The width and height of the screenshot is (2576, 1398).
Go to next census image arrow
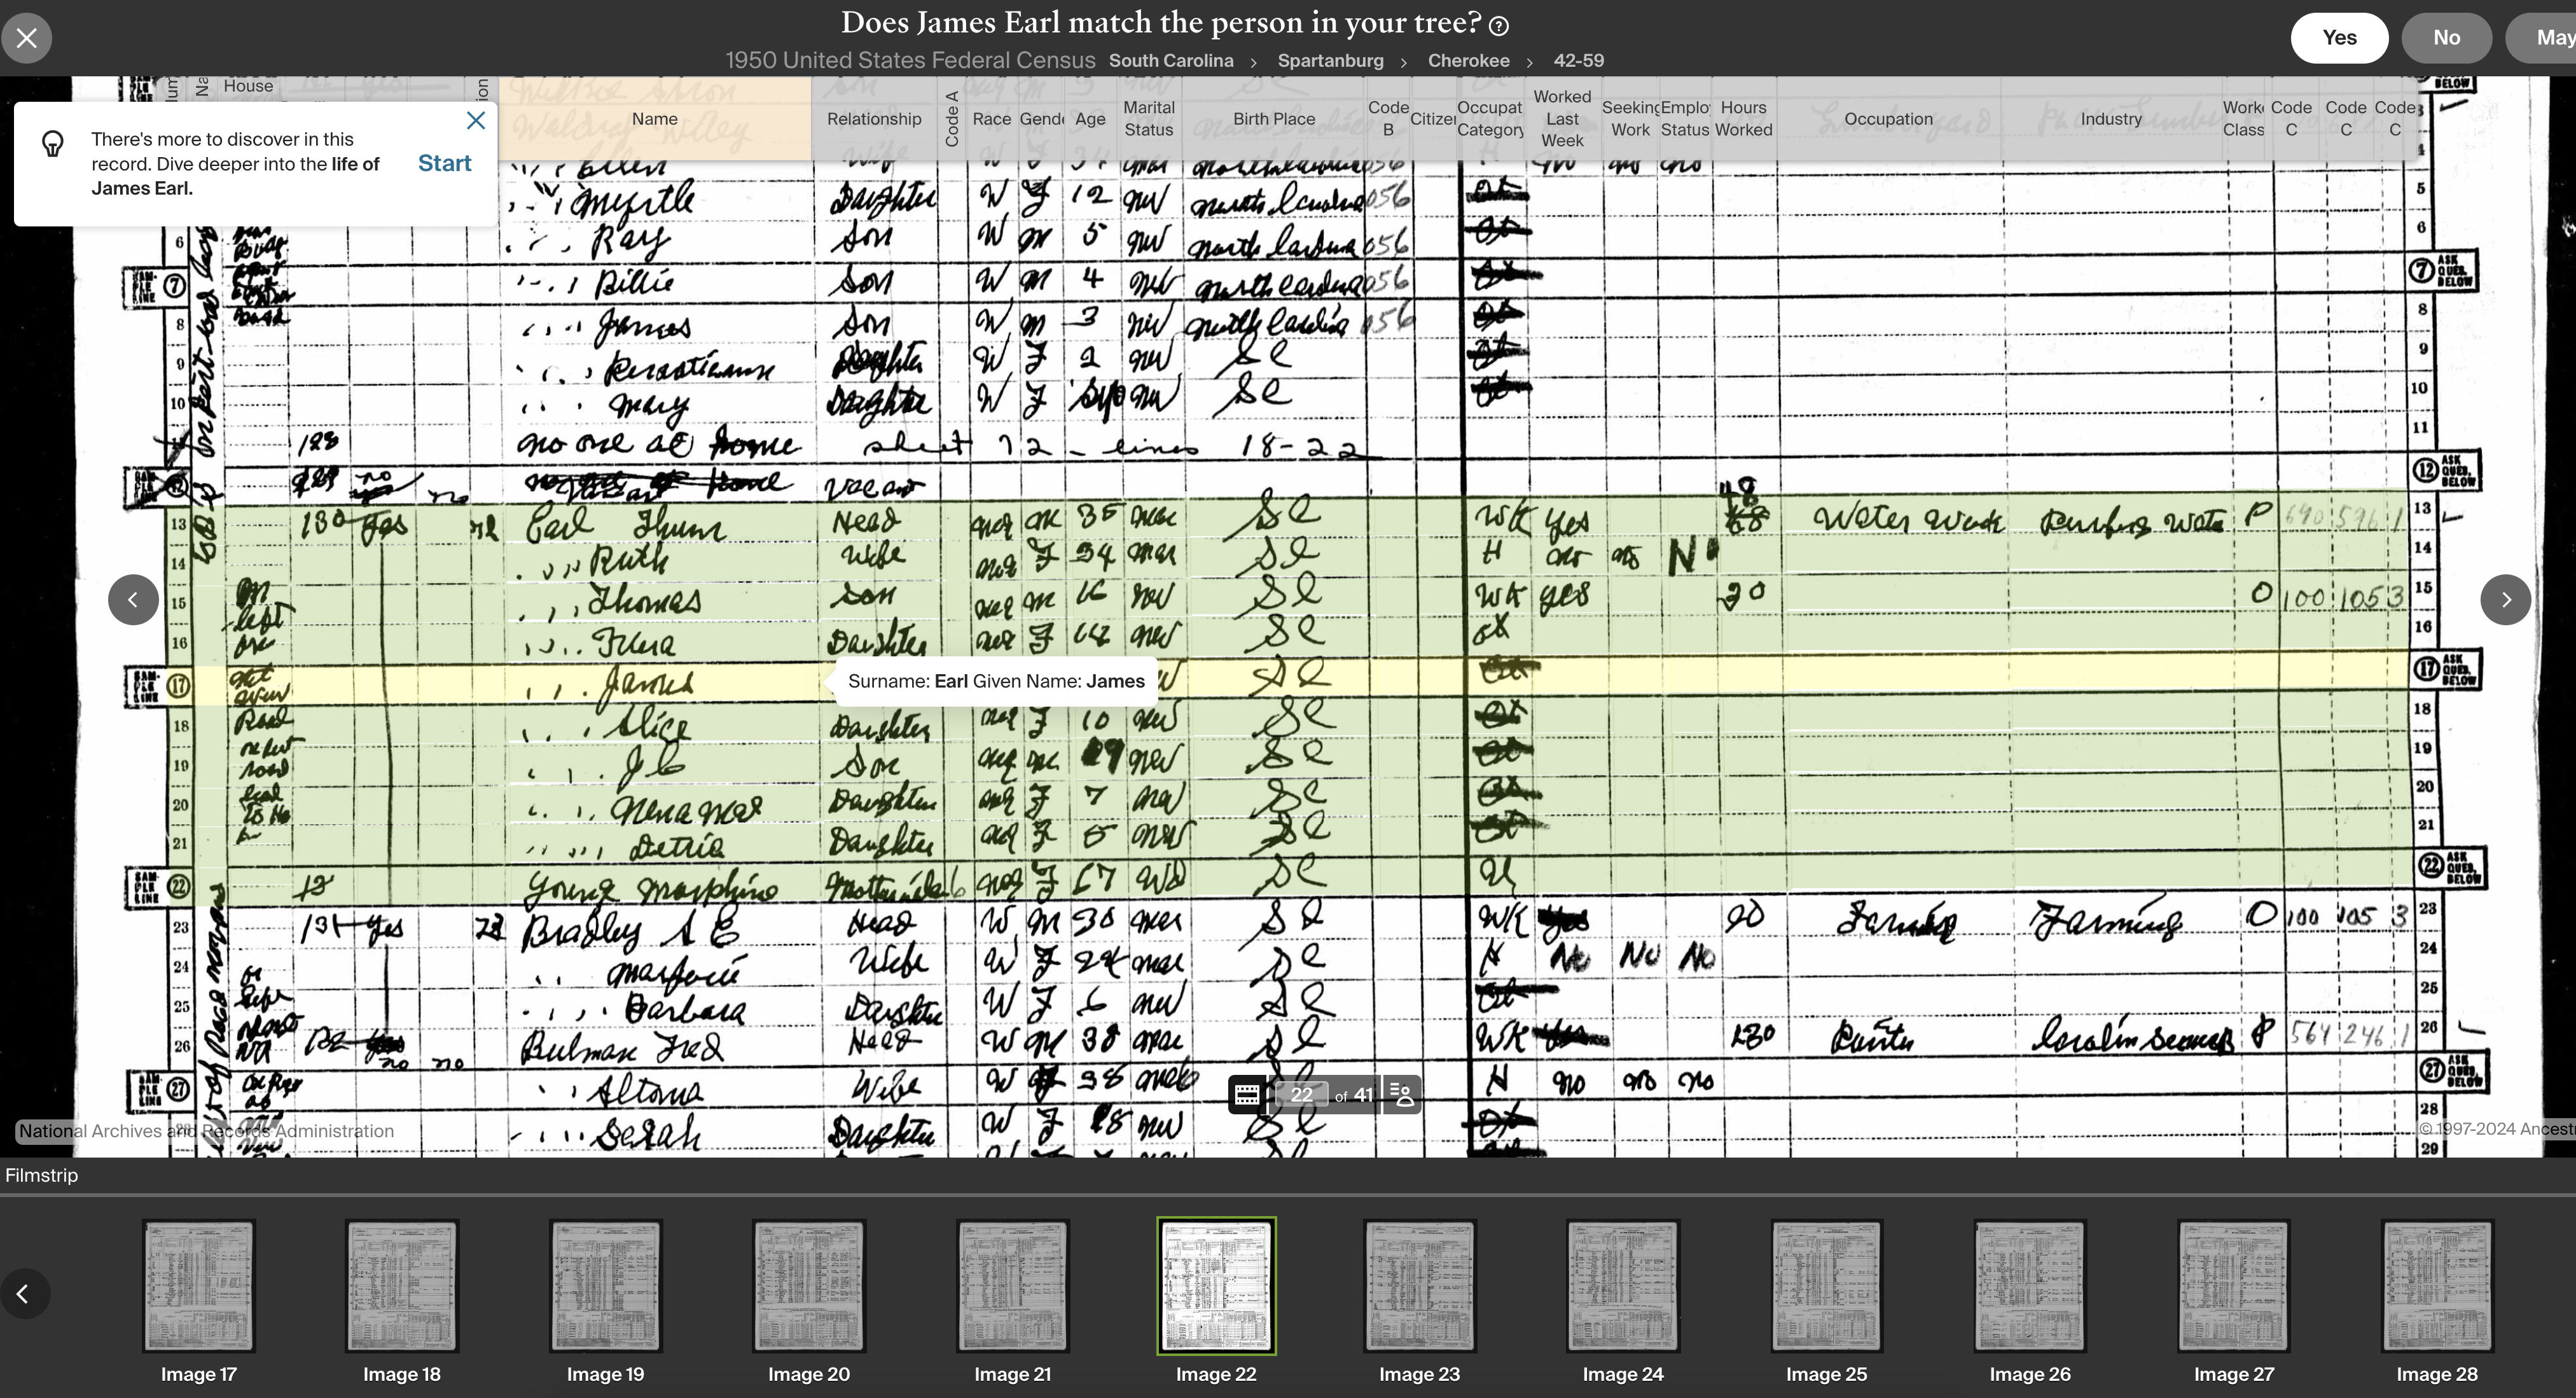2505,600
